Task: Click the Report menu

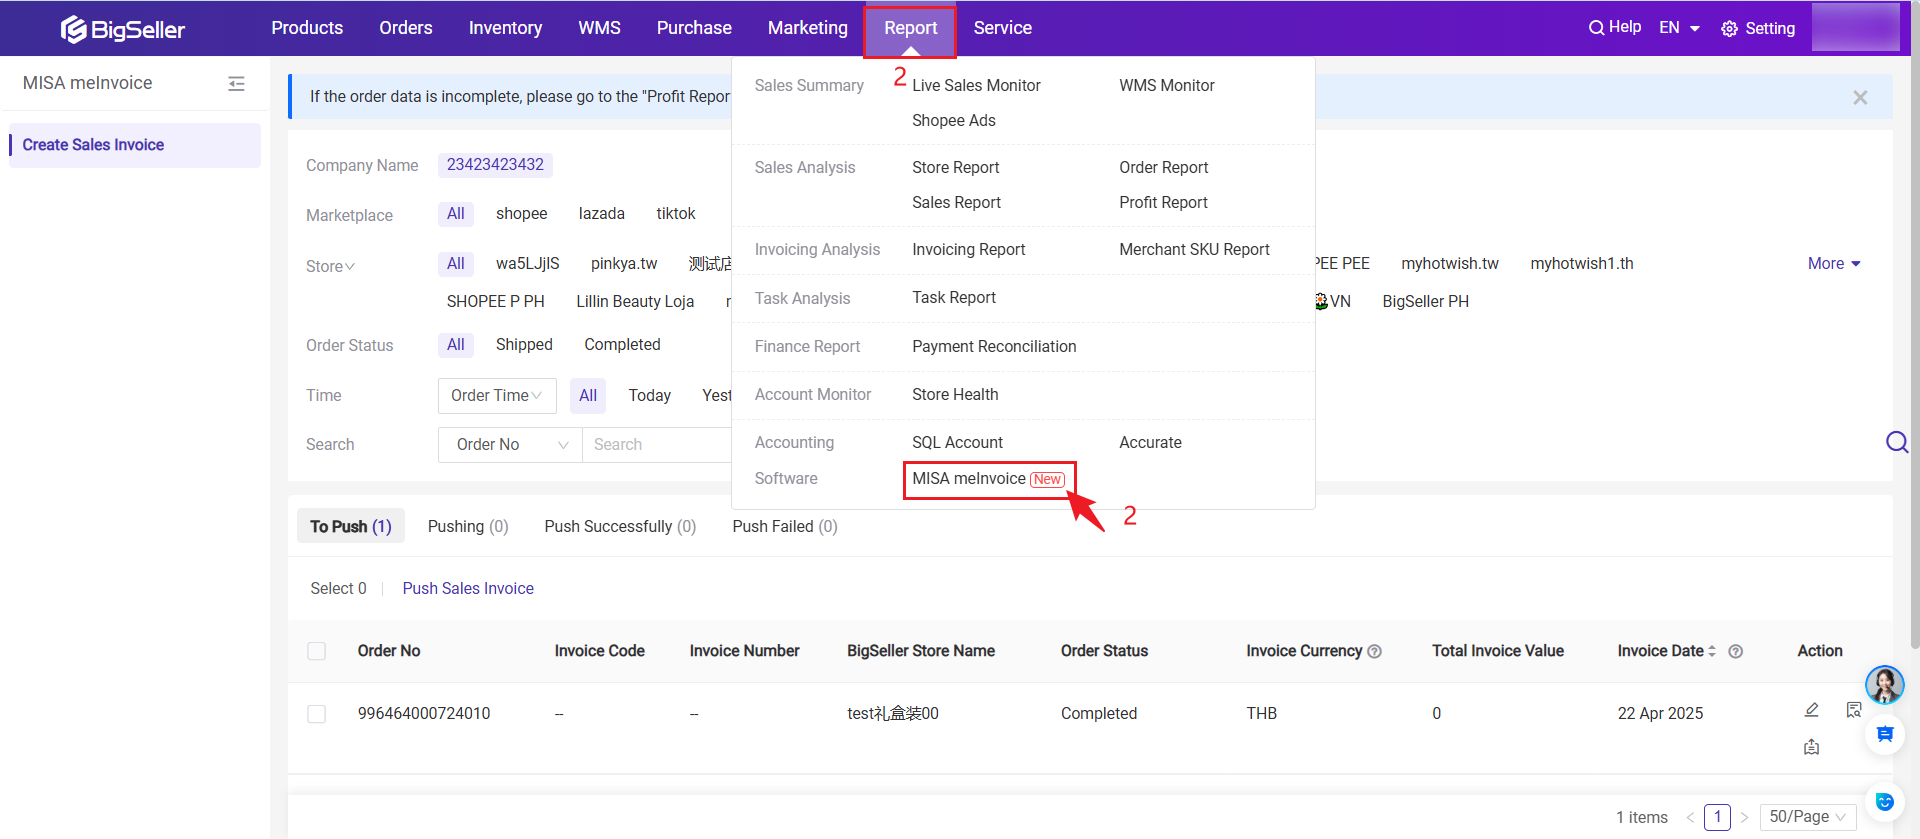Action: click(x=910, y=28)
